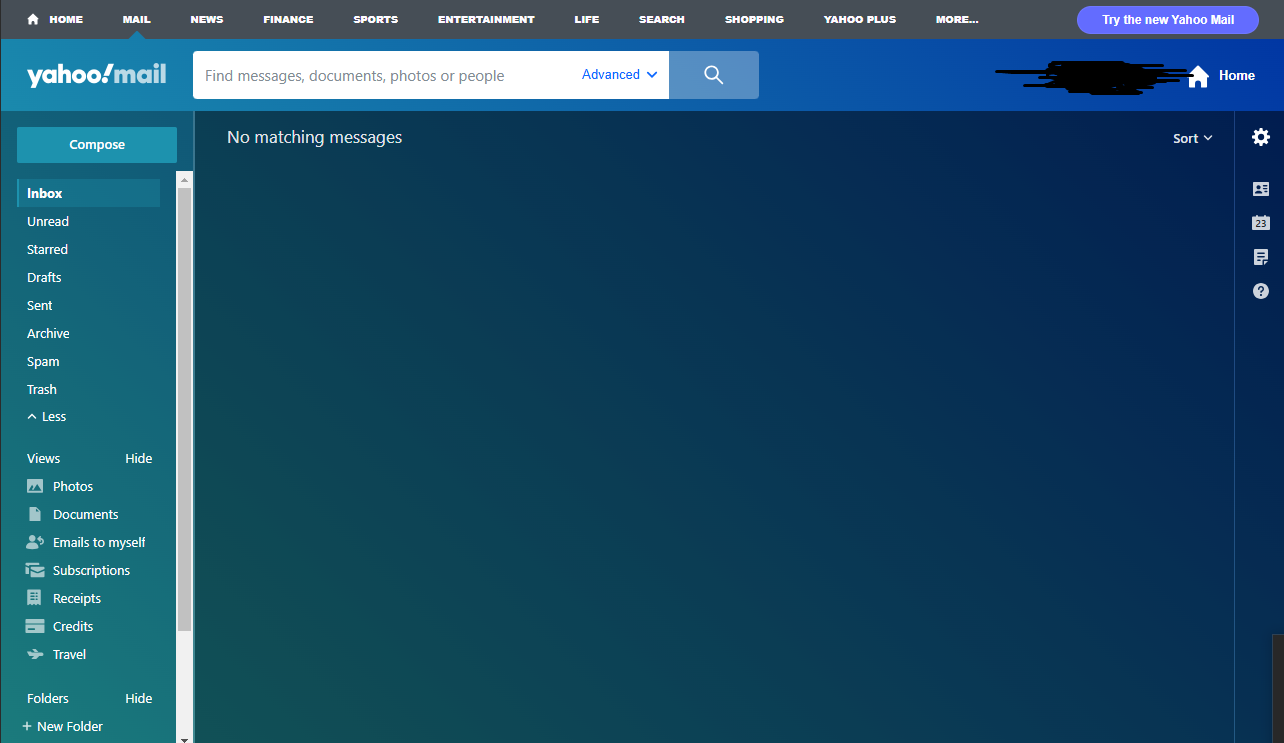Click the Travel airplane icon
This screenshot has width=1284, height=743.
pyautogui.click(x=35, y=654)
